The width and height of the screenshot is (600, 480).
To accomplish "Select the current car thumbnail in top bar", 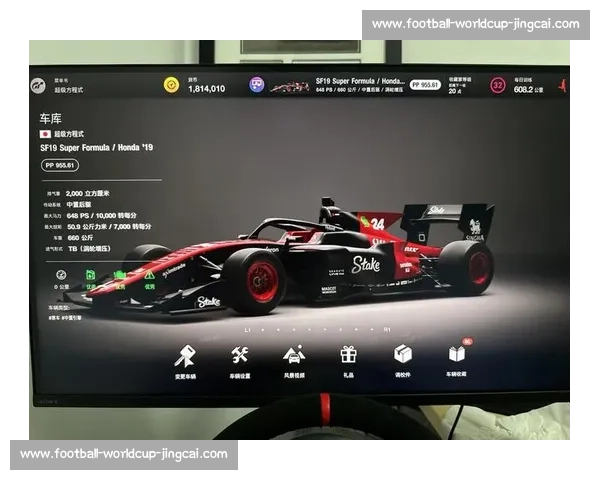I will (290, 87).
